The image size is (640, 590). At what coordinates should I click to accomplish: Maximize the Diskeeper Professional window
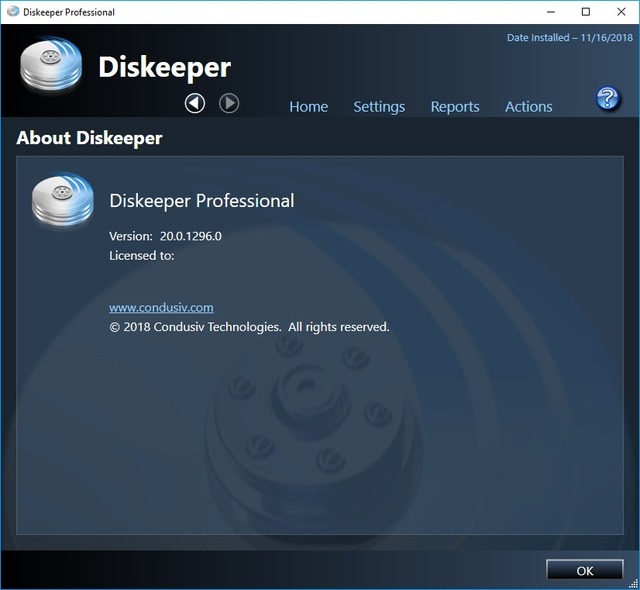click(585, 12)
